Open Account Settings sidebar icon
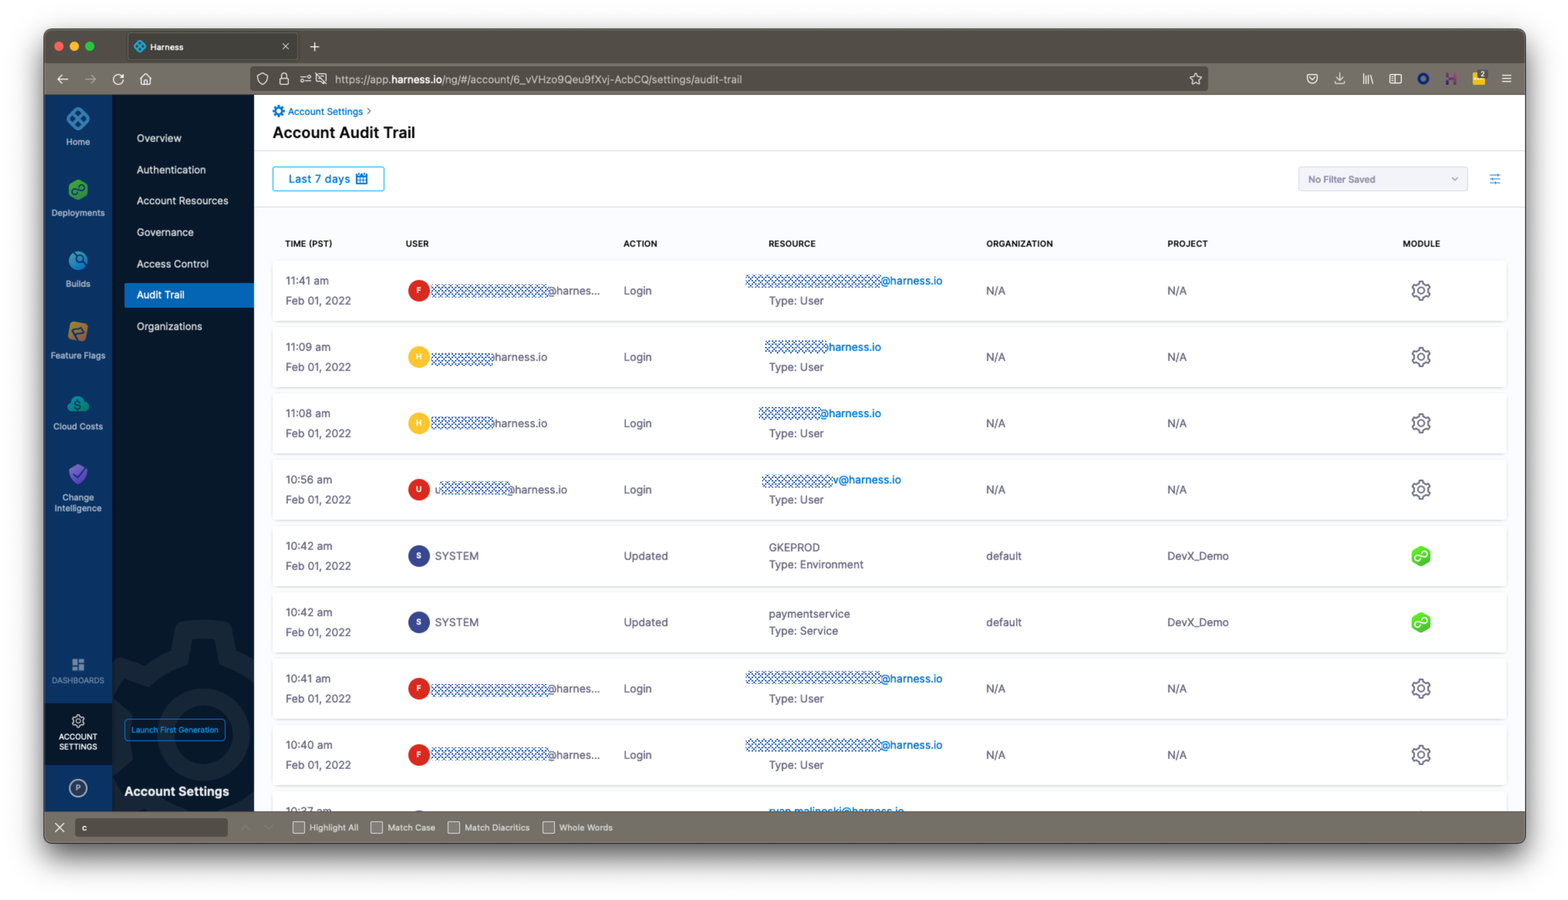Viewport: 1568px width, 900px height. [78, 732]
